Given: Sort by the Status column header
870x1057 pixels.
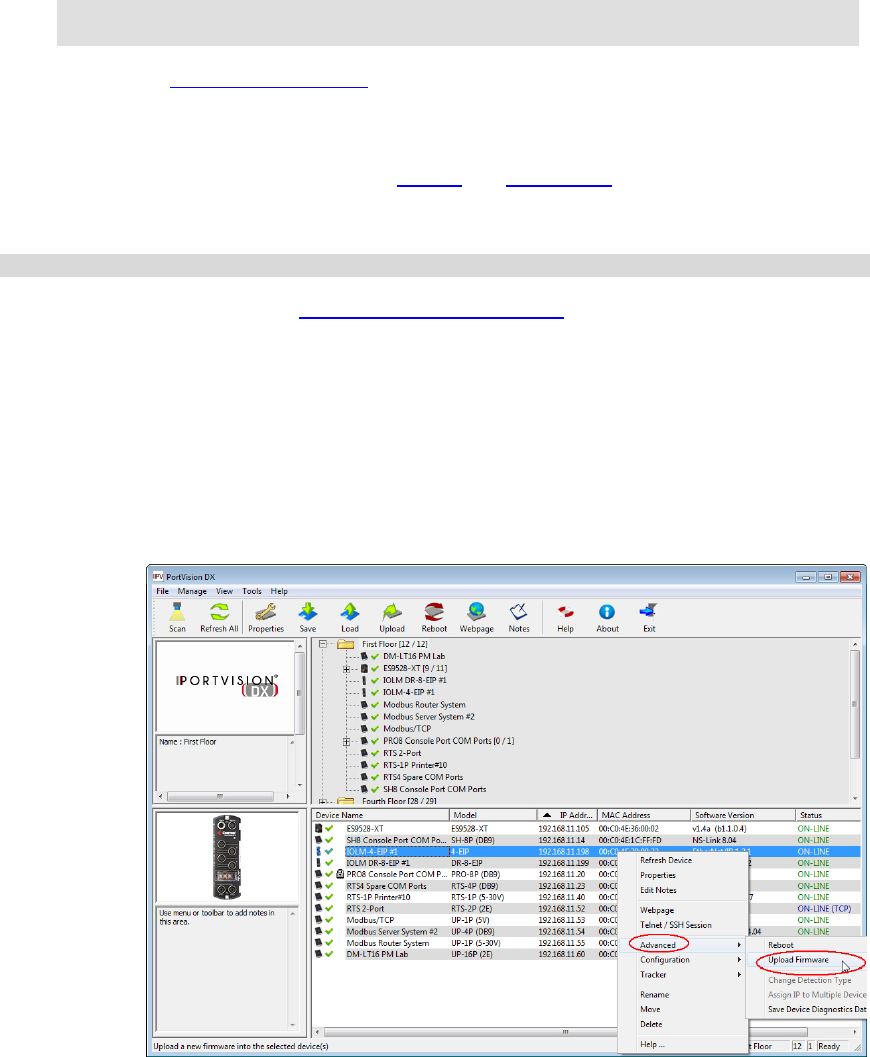Looking at the screenshot, I should click(x=828, y=816).
